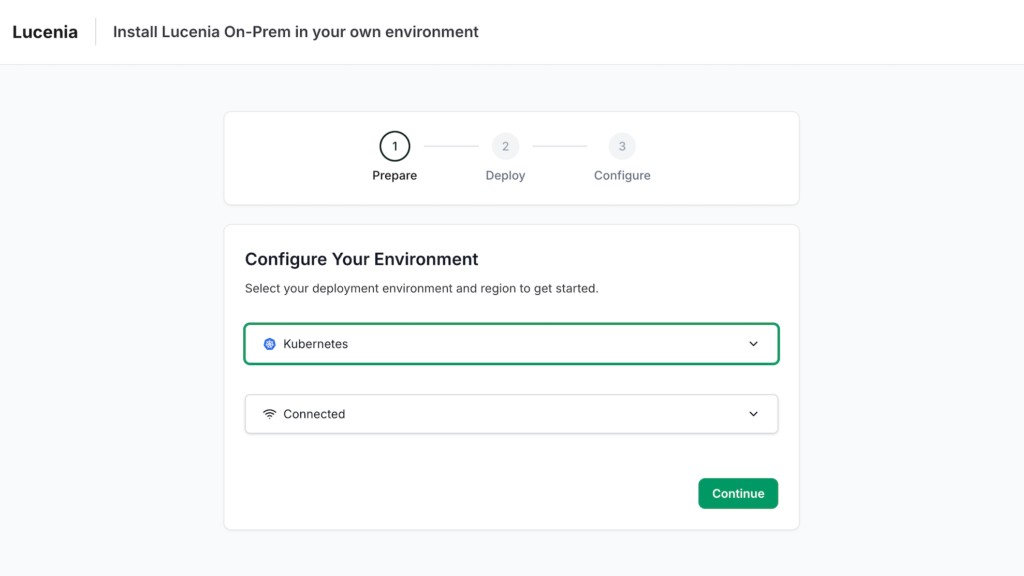This screenshot has width=1024, height=576.
Task: Click the line between Prepare and Deploy
Action: [451, 147]
